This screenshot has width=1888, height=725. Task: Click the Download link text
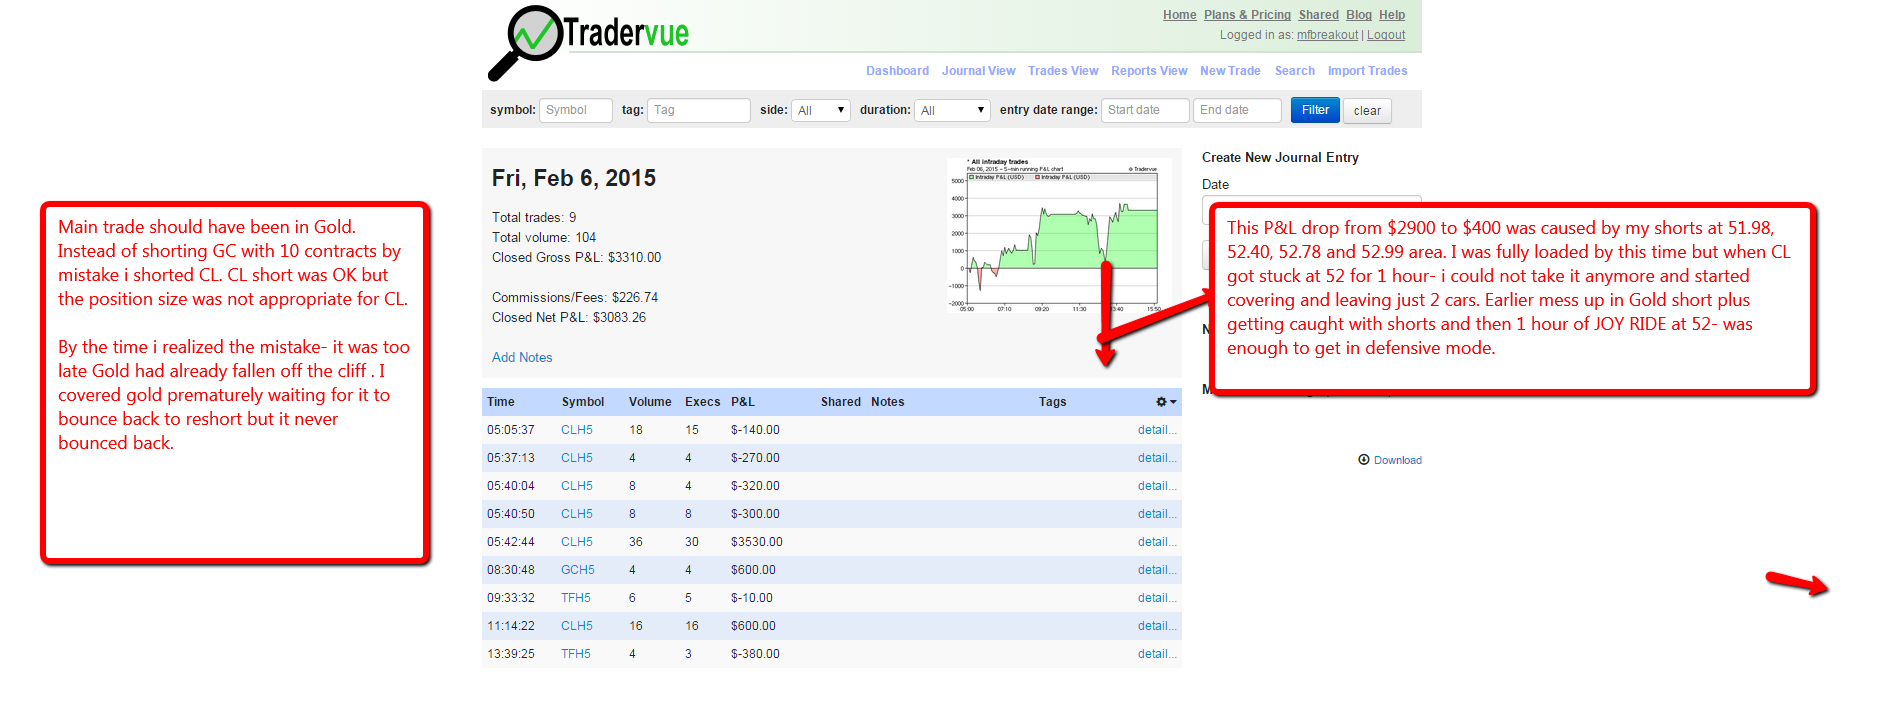pyautogui.click(x=1397, y=460)
